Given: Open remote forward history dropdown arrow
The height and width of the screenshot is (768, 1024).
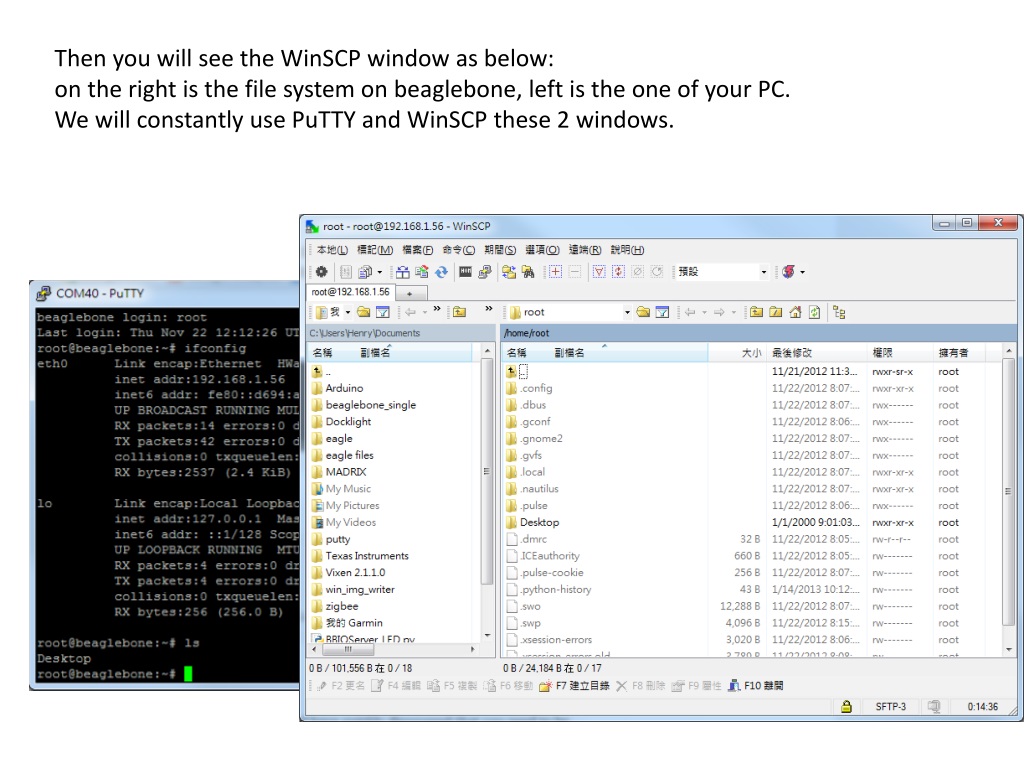Looking at the screenshot, I should [733, 312].
